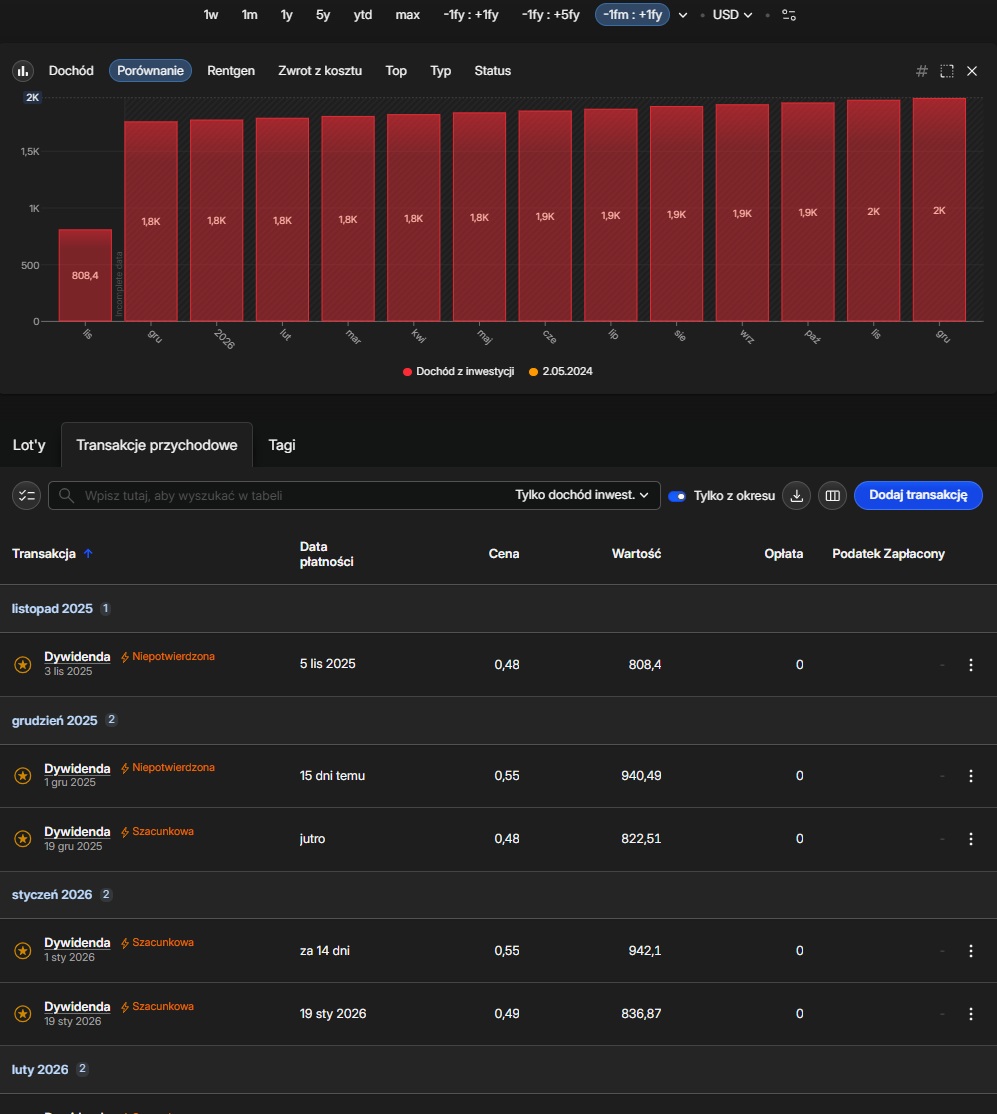Open the filter settings sliders icon
The image size is (997, 1114).
789,15
